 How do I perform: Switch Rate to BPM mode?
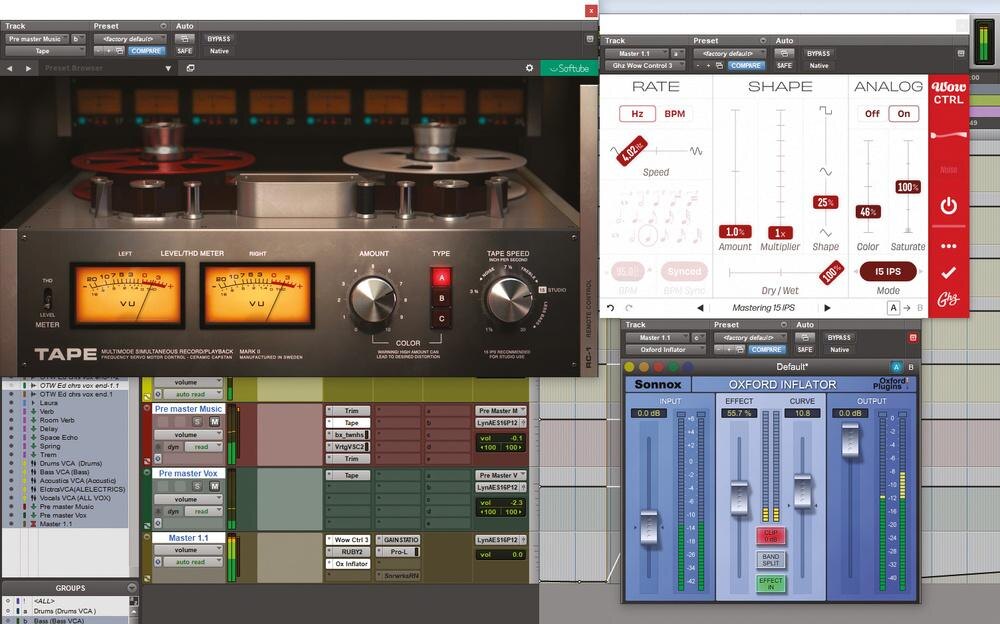point(675,114)
